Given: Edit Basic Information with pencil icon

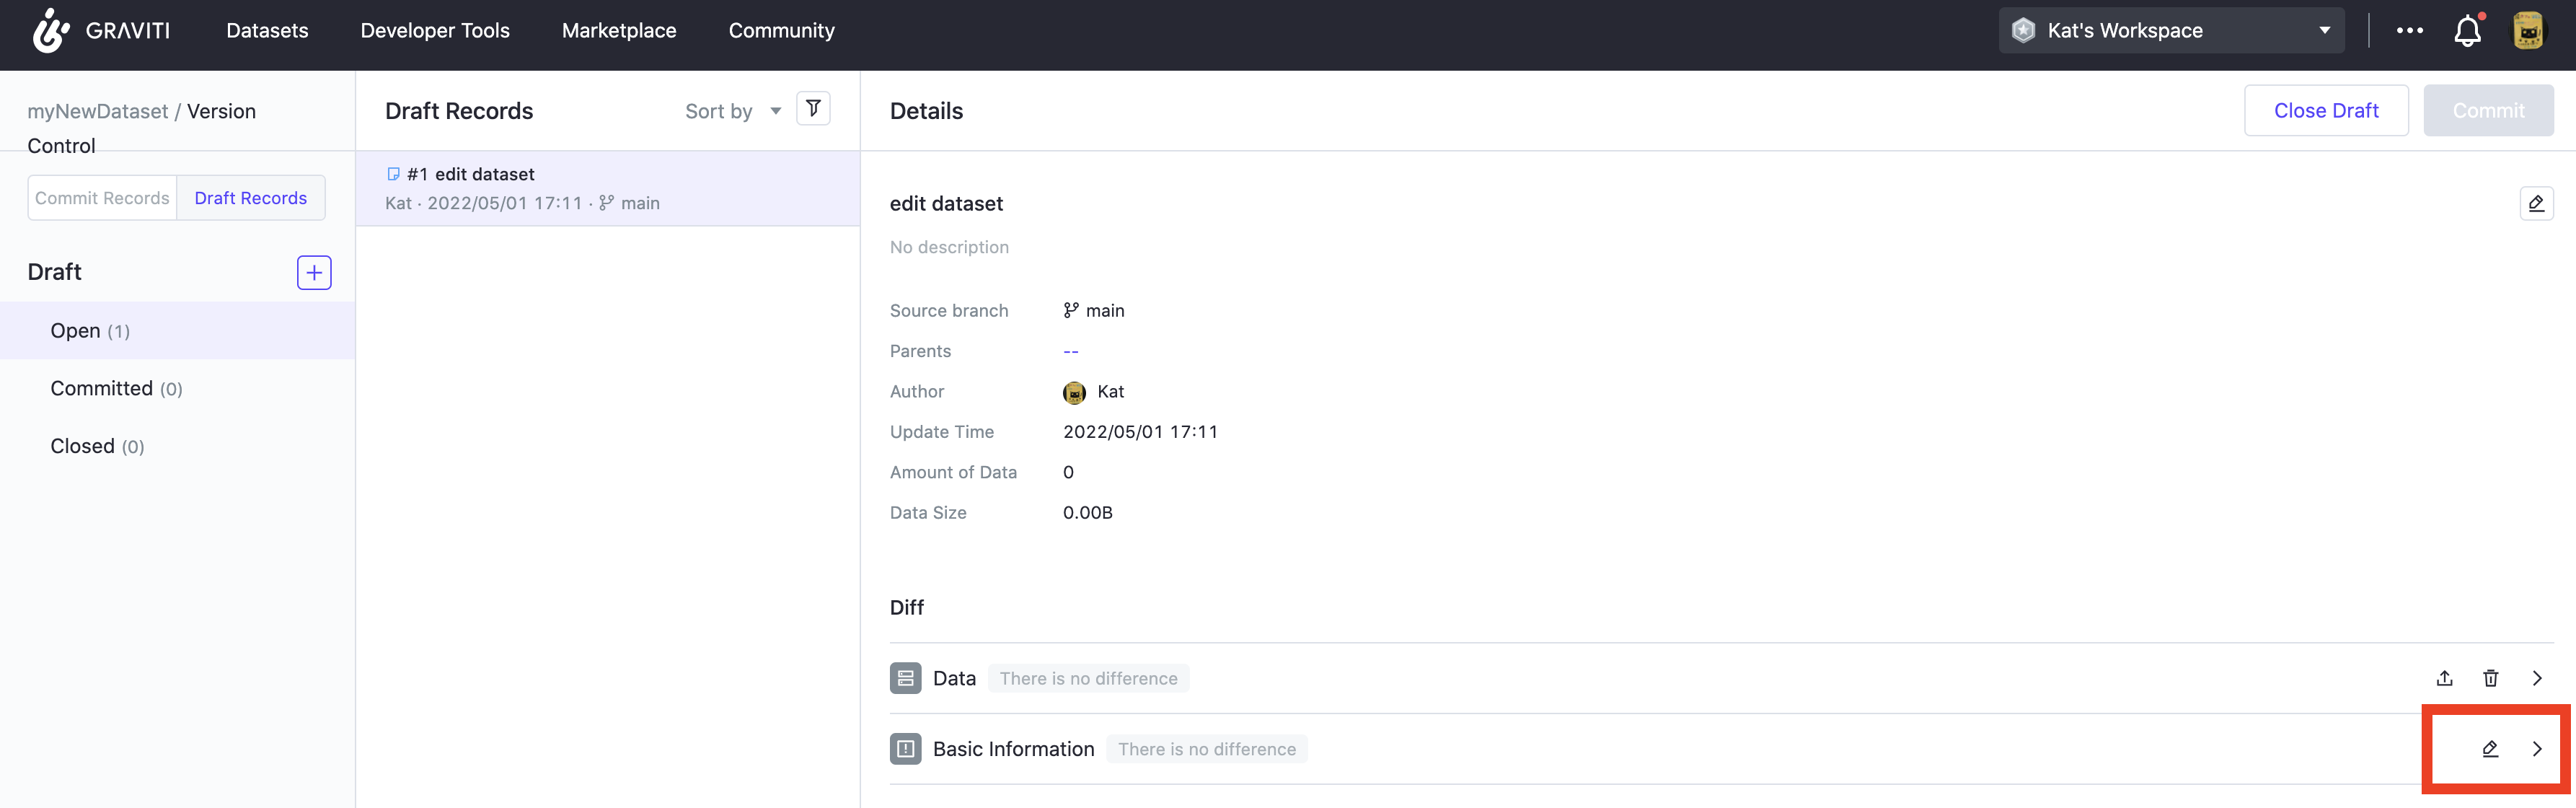Looking at the screenshot, I should [2490, 749].
